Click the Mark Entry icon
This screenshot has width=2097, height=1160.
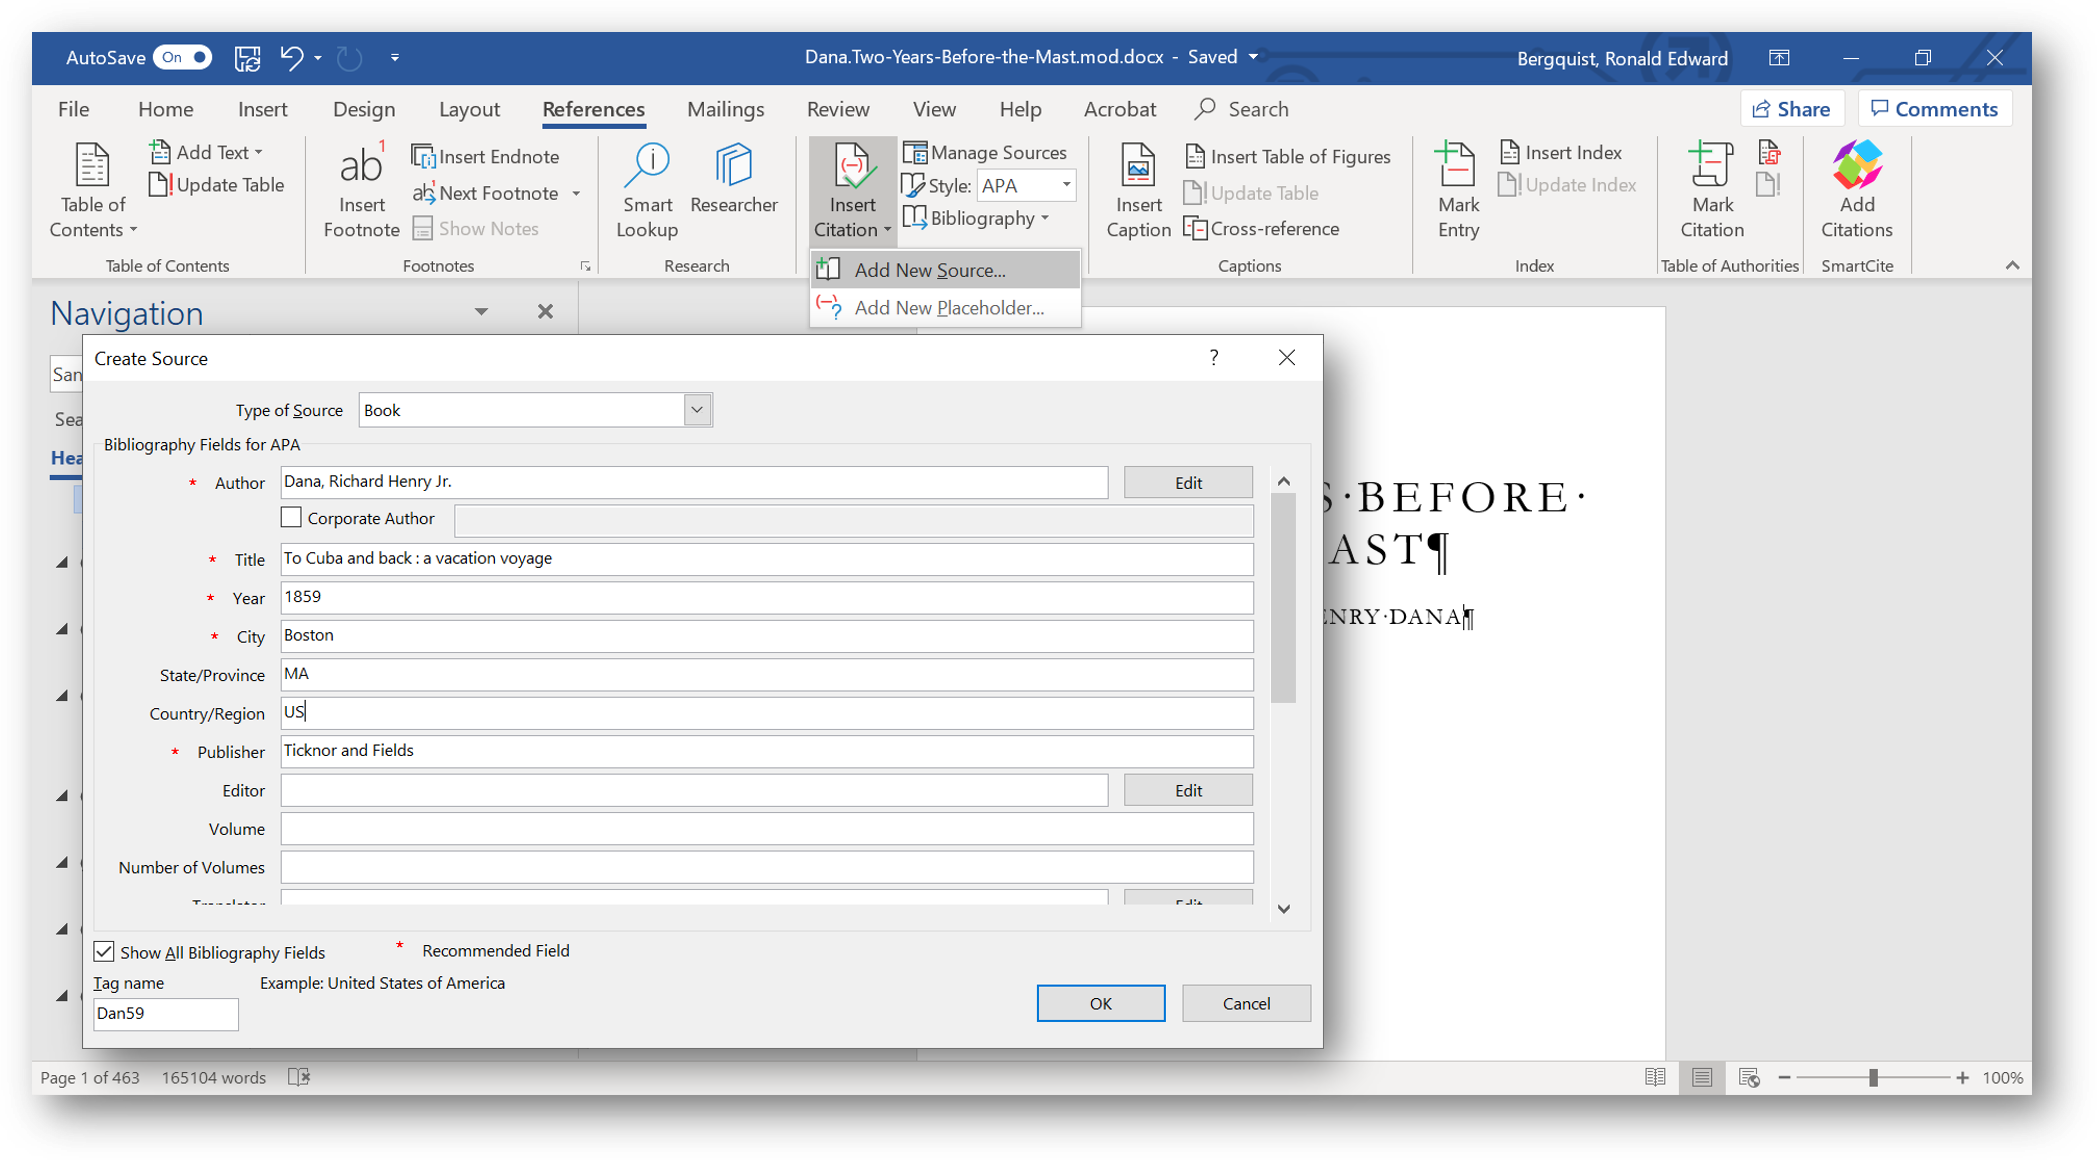click(1457, 166)
